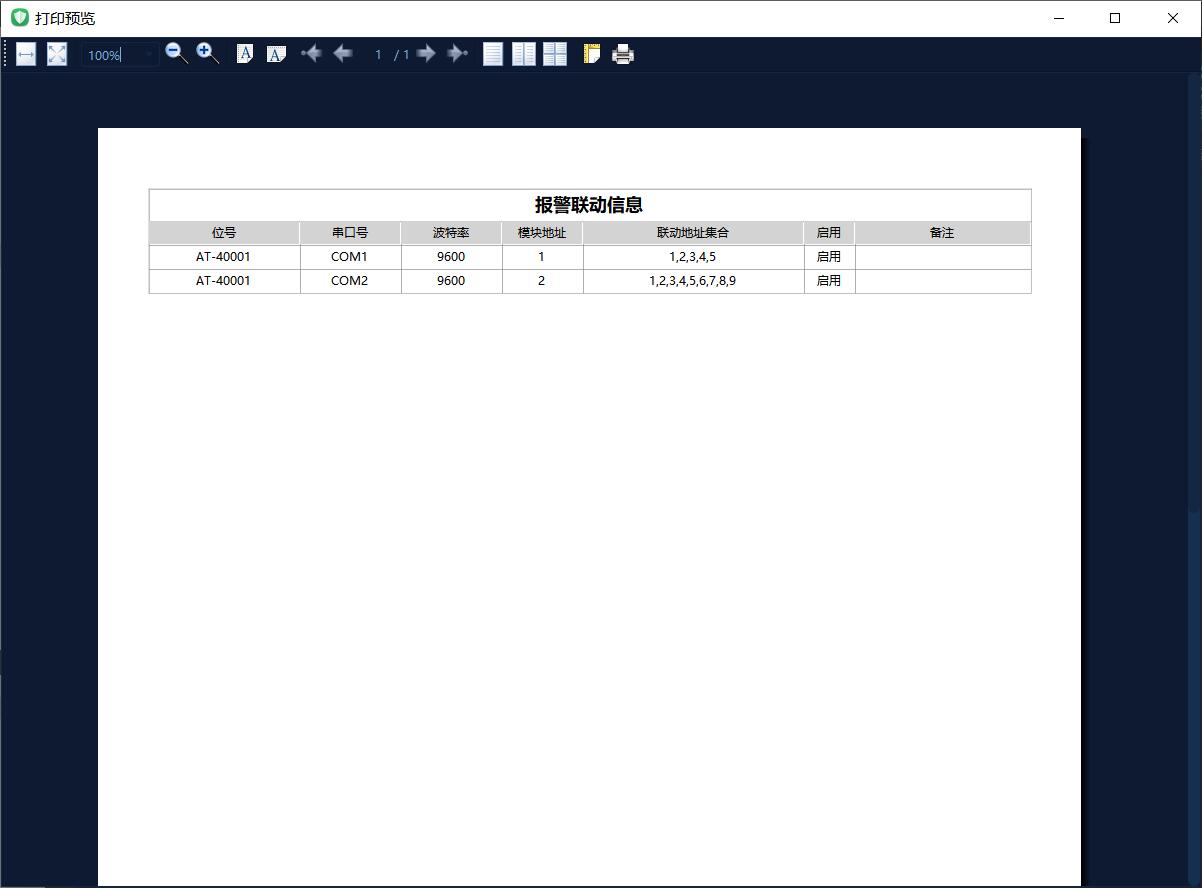Print the document with printer icon
The height and width of the screenshot is (888, 1202).
(x=623, y=54)
